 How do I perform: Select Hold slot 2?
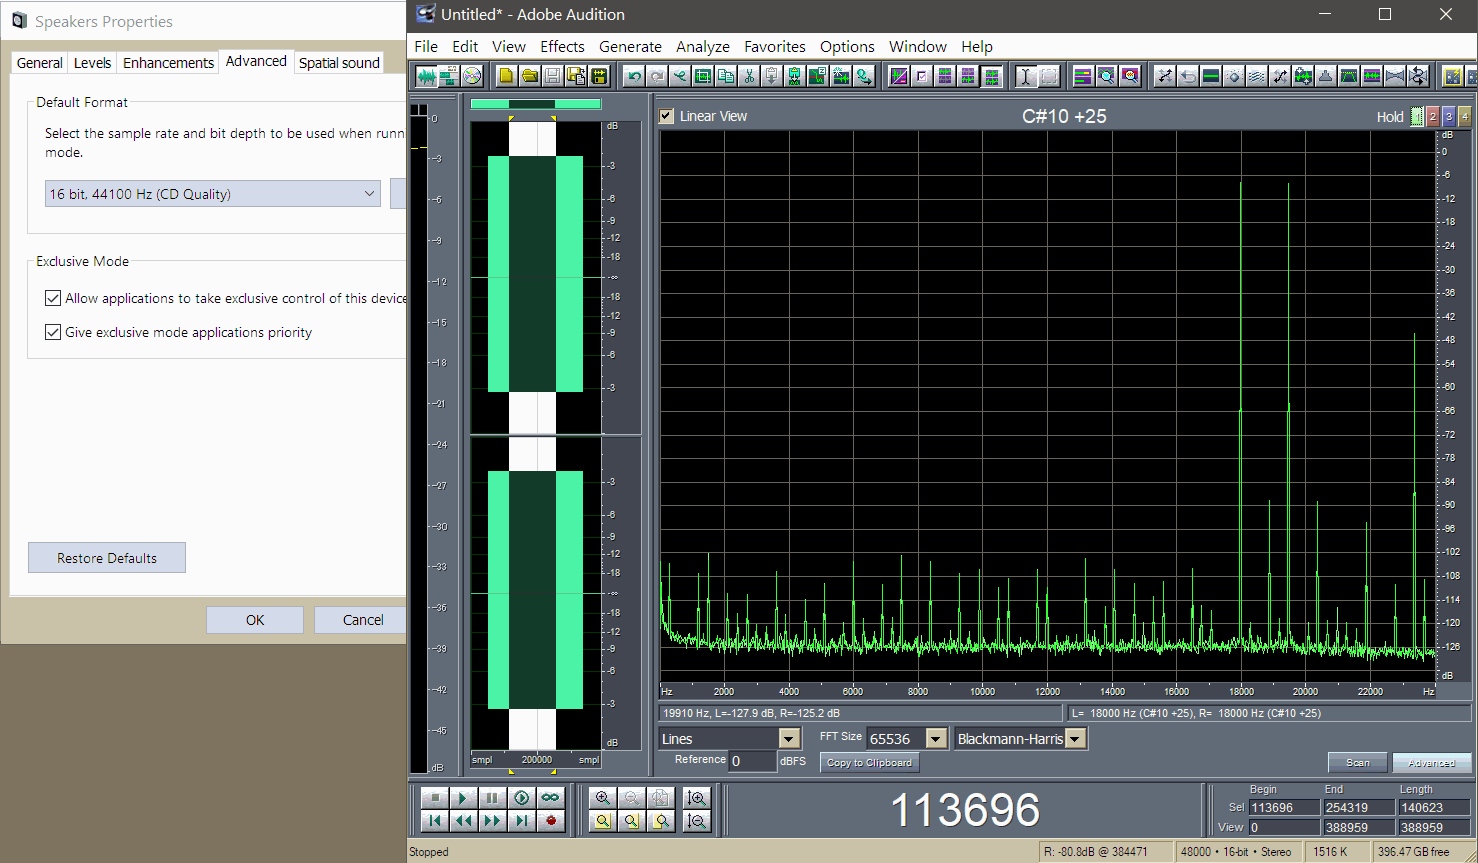(x=1433, y=117)
